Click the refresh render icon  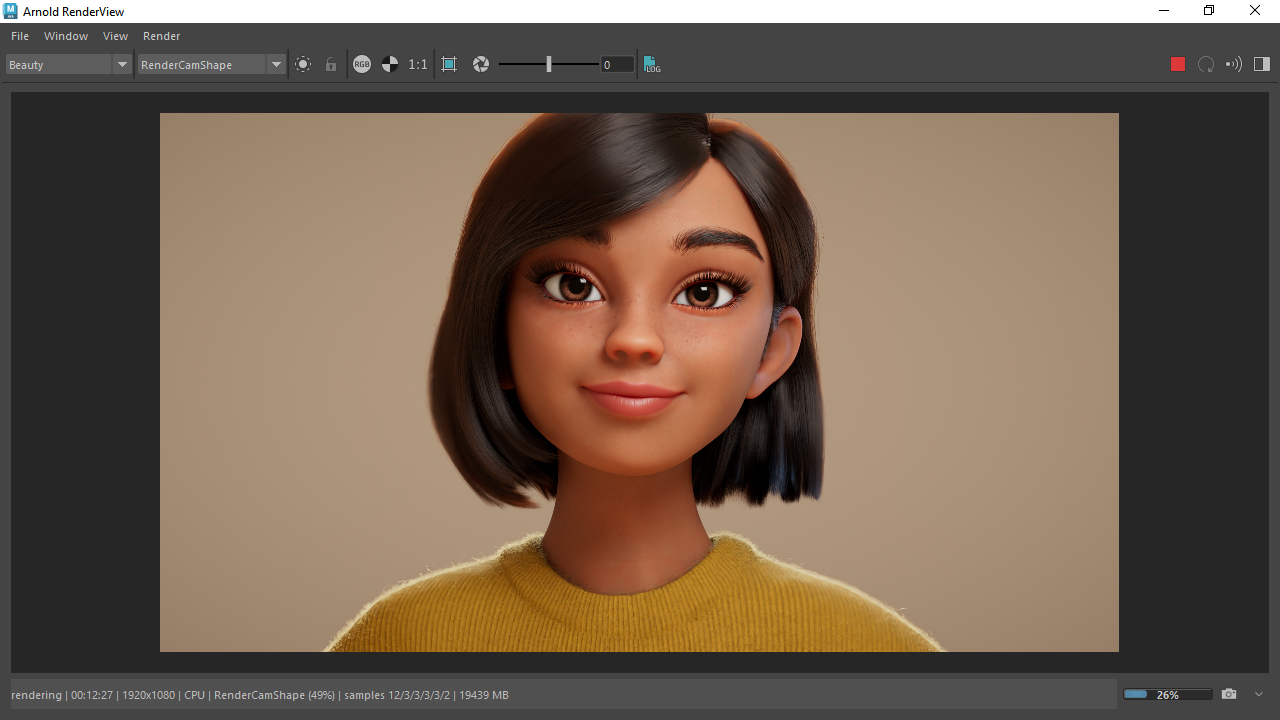1206,64
